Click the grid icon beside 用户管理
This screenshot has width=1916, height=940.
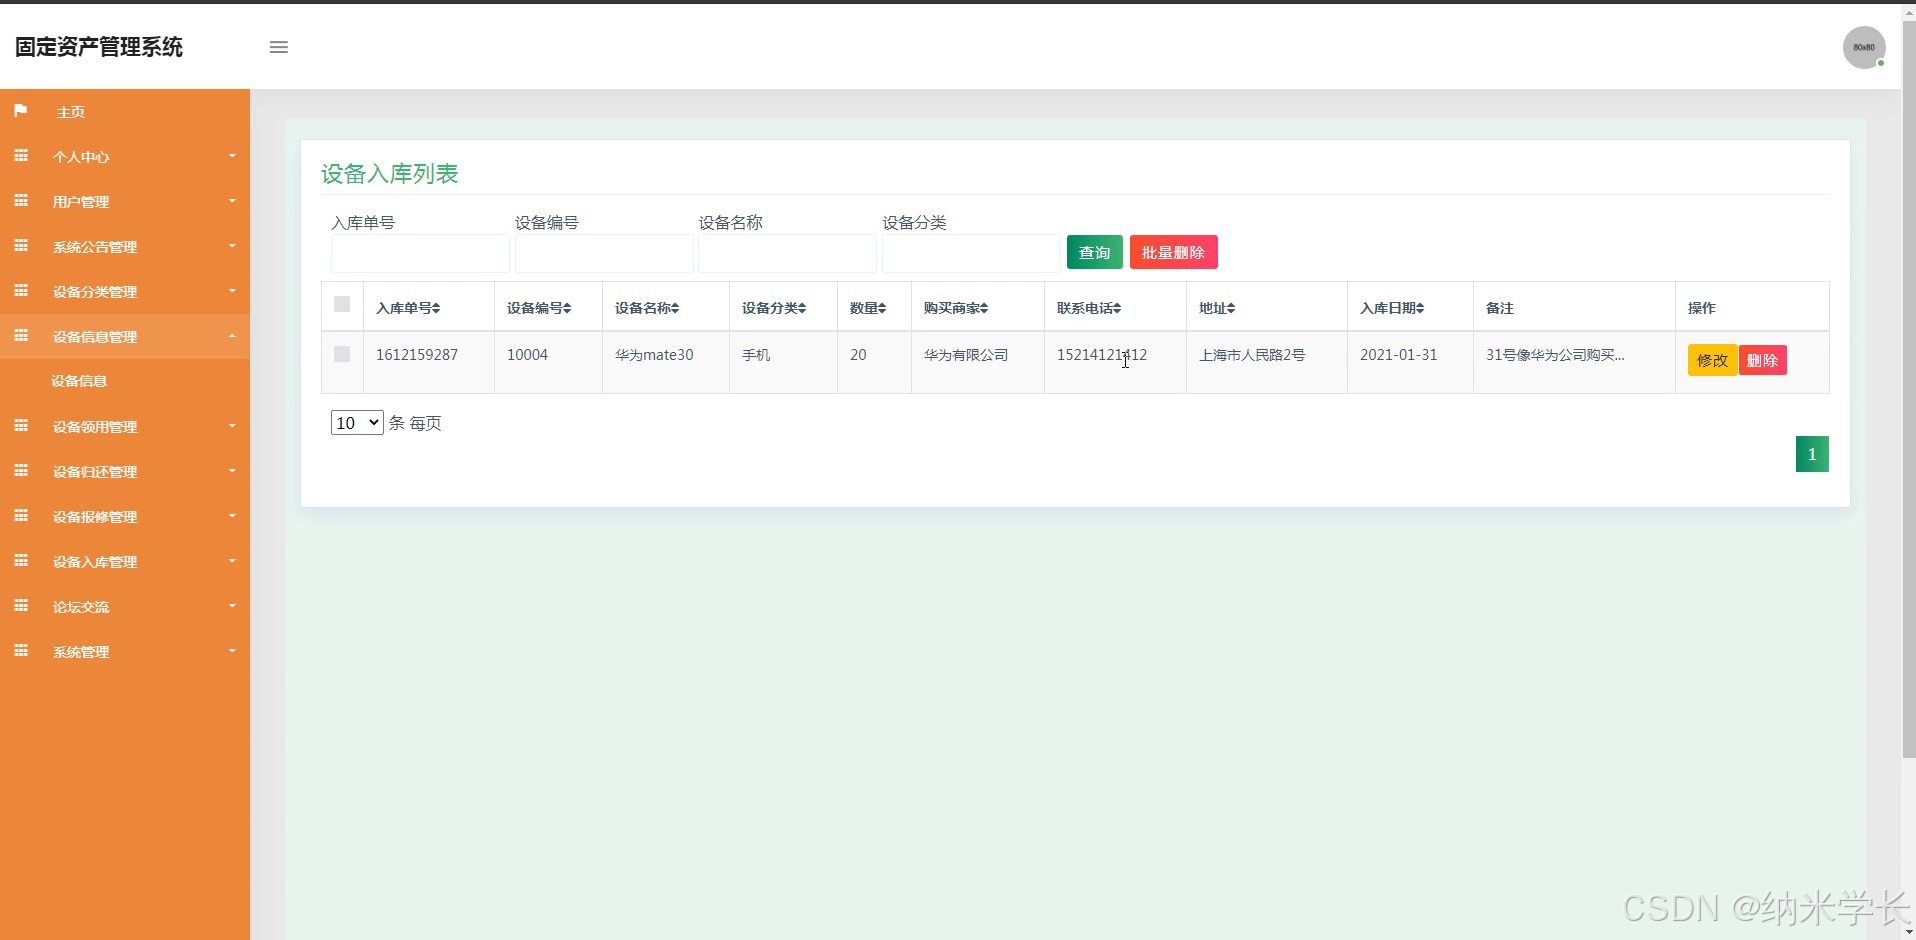21,201
